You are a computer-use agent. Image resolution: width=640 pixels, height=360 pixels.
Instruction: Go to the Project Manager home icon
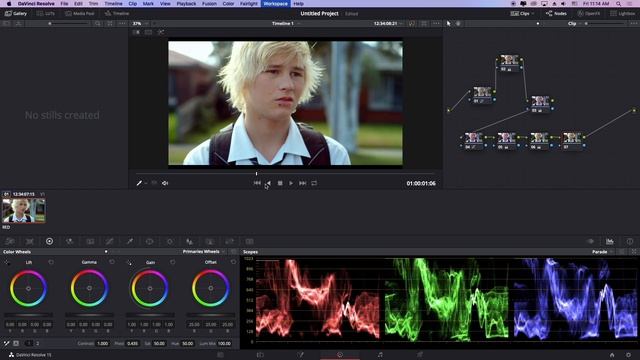click(x=612, y=355)
